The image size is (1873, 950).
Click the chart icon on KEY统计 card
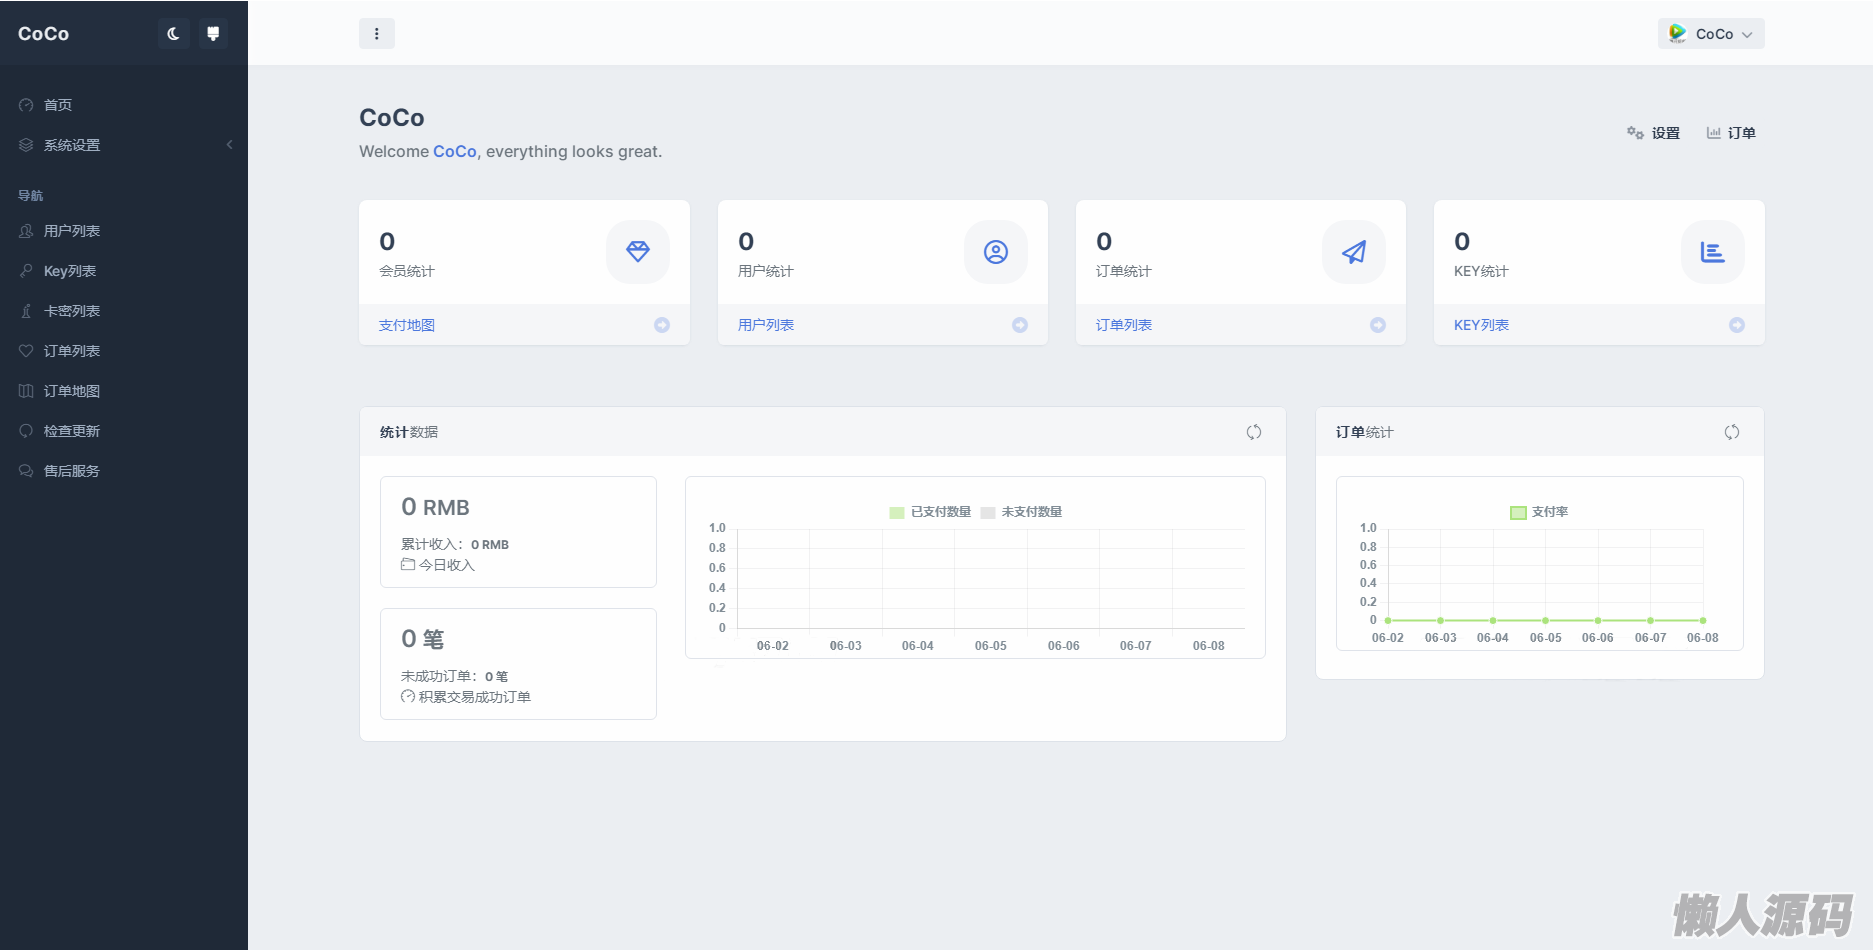click(1712, 252)
